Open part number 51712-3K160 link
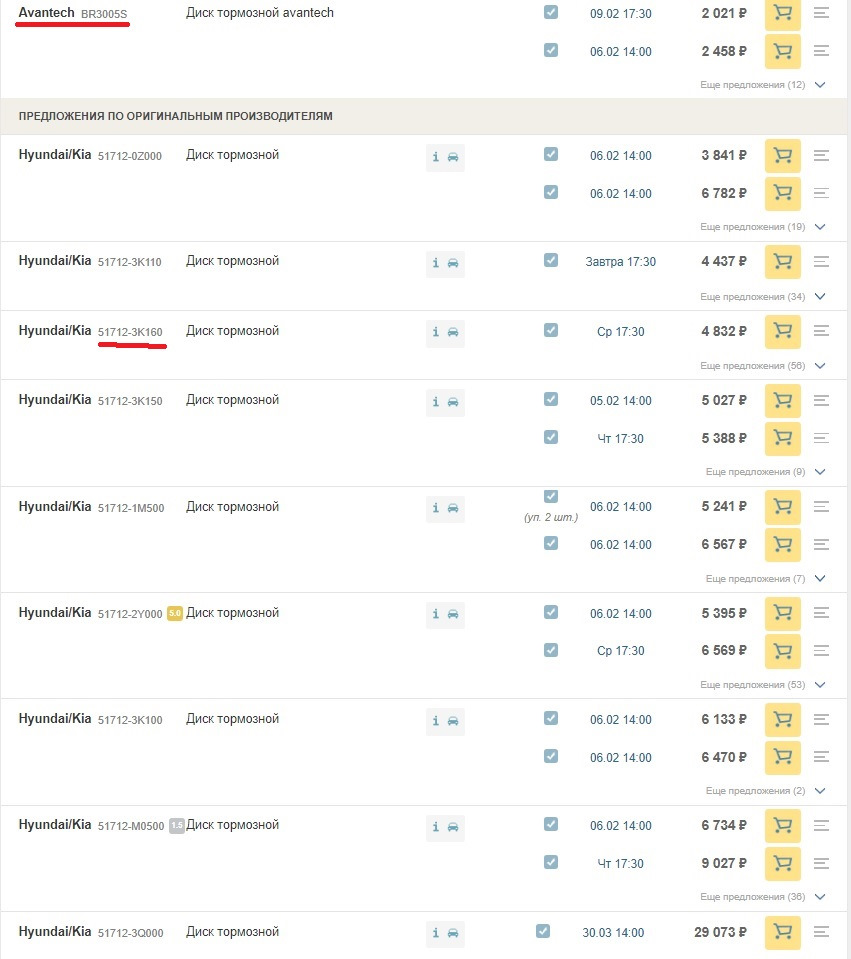Viewport: 851px width, 959px height. coord(130,332)
